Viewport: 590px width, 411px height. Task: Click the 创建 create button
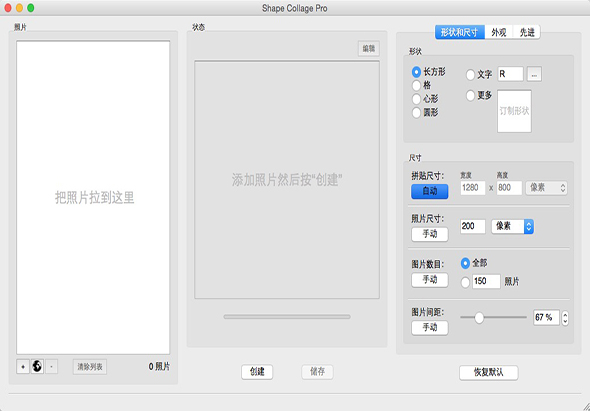pyautogui.click(x=257, y=372)
